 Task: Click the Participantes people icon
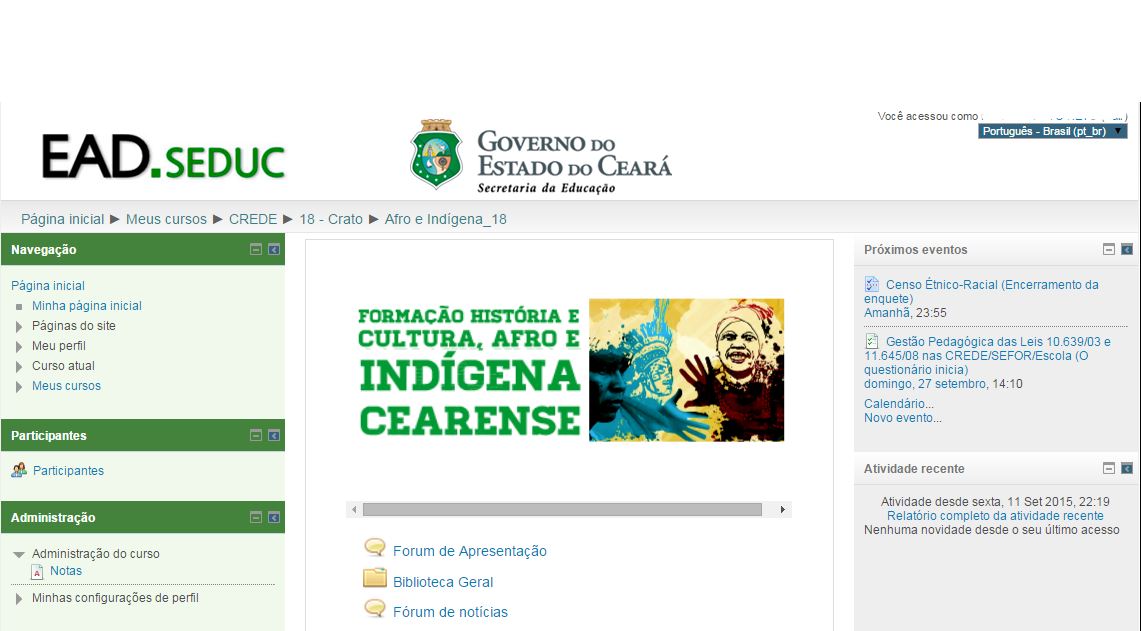19,470
